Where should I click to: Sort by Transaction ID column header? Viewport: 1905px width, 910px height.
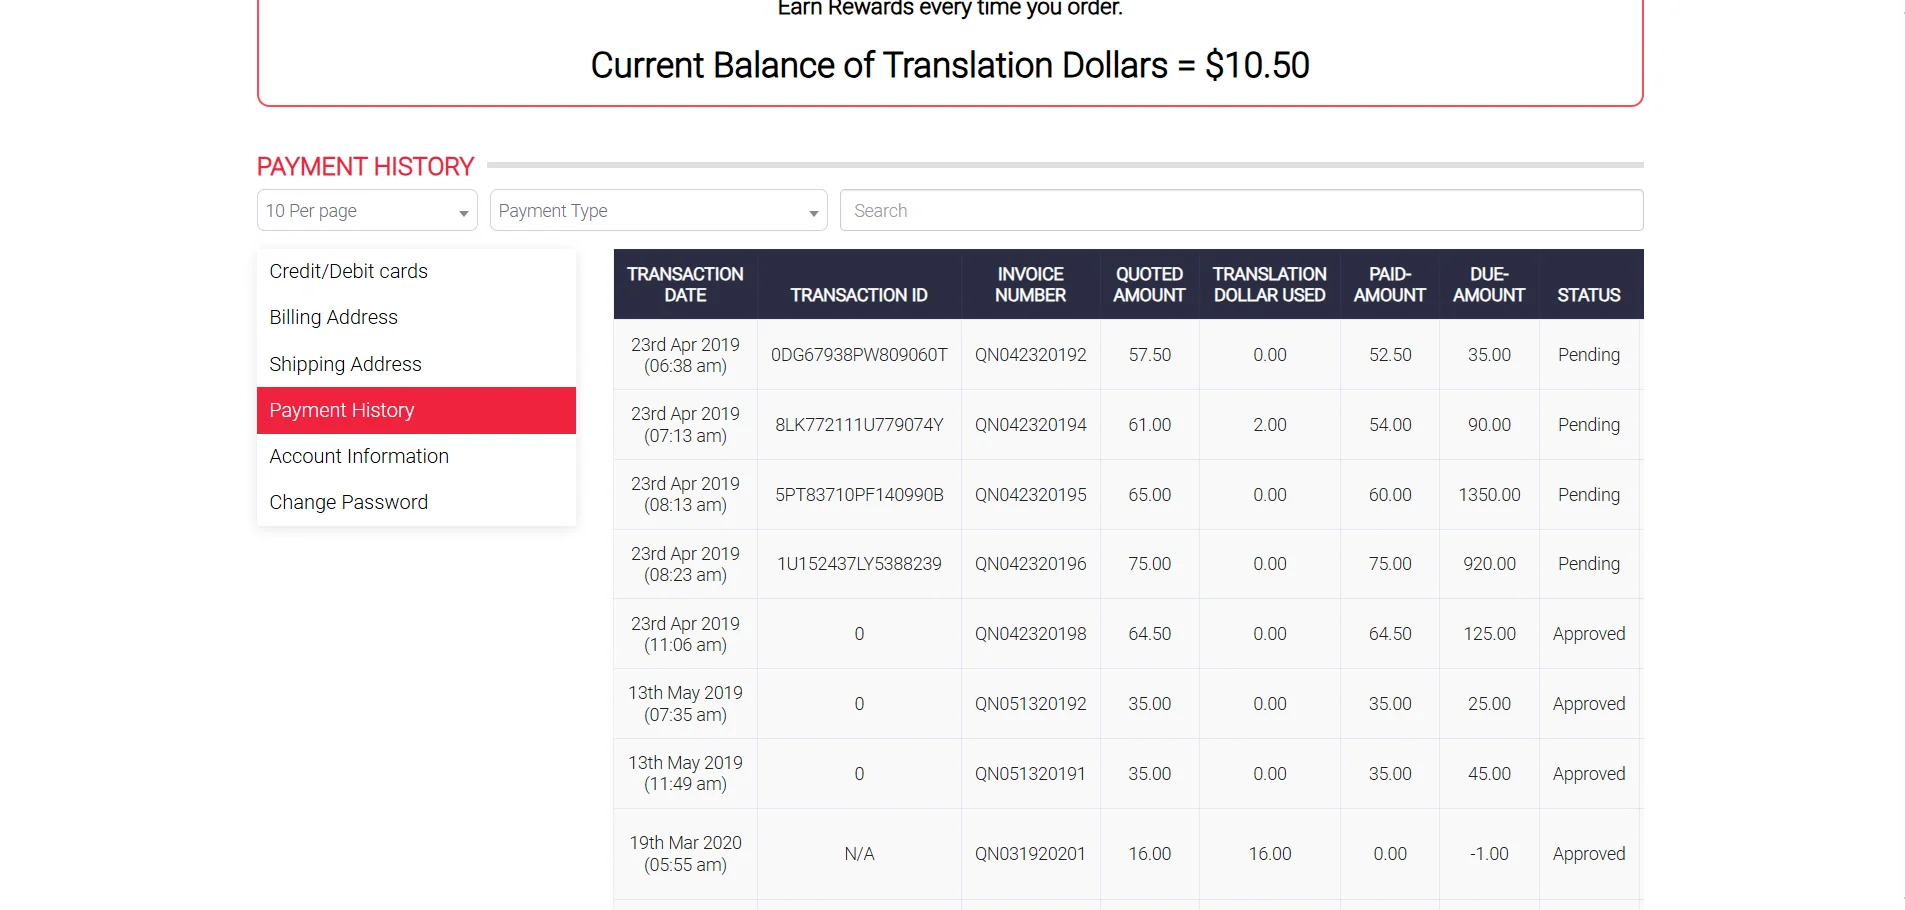click(x=859, y=295)
